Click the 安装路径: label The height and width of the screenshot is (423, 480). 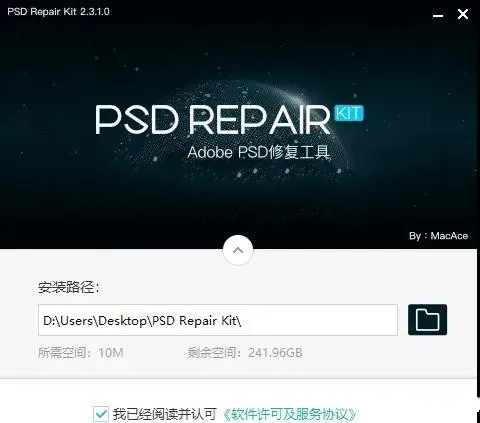click(x=69, y=287)
